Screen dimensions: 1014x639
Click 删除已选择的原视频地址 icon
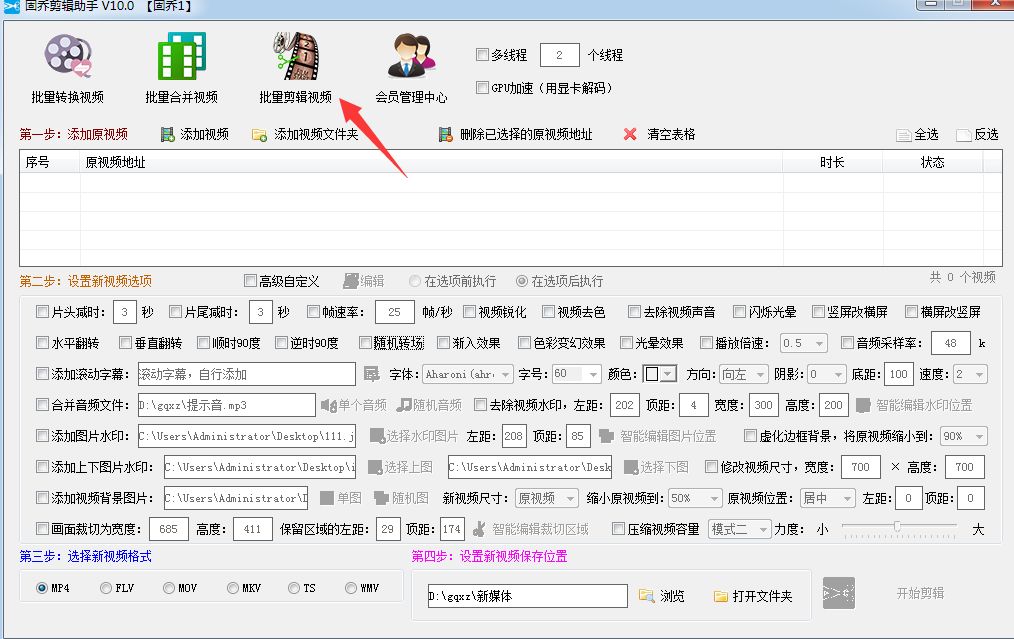tap(446, 134)
